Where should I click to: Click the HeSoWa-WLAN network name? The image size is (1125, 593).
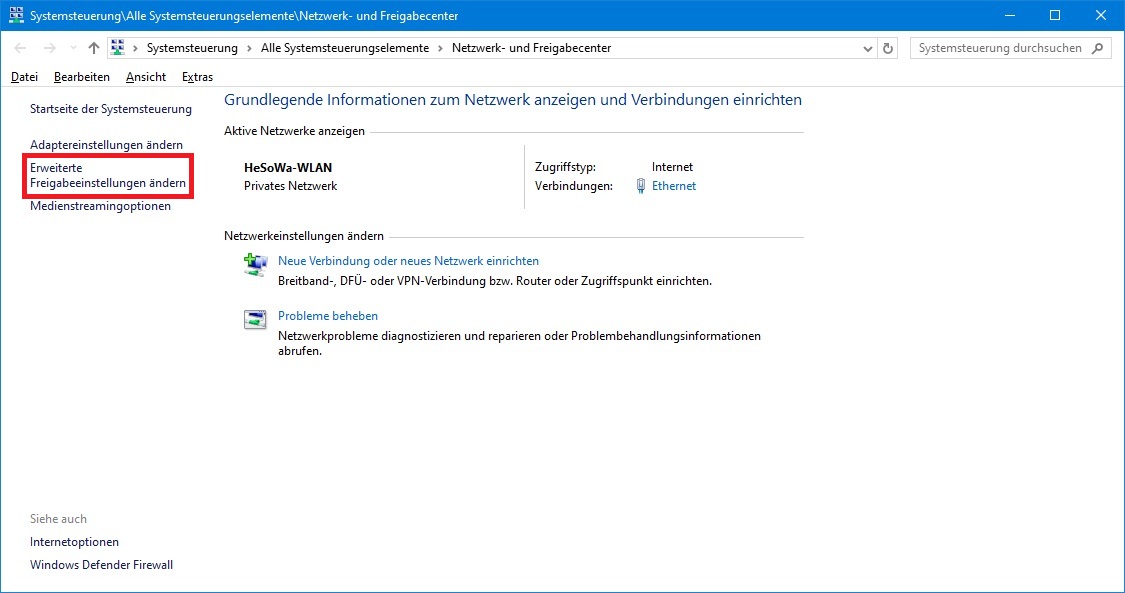288,168
